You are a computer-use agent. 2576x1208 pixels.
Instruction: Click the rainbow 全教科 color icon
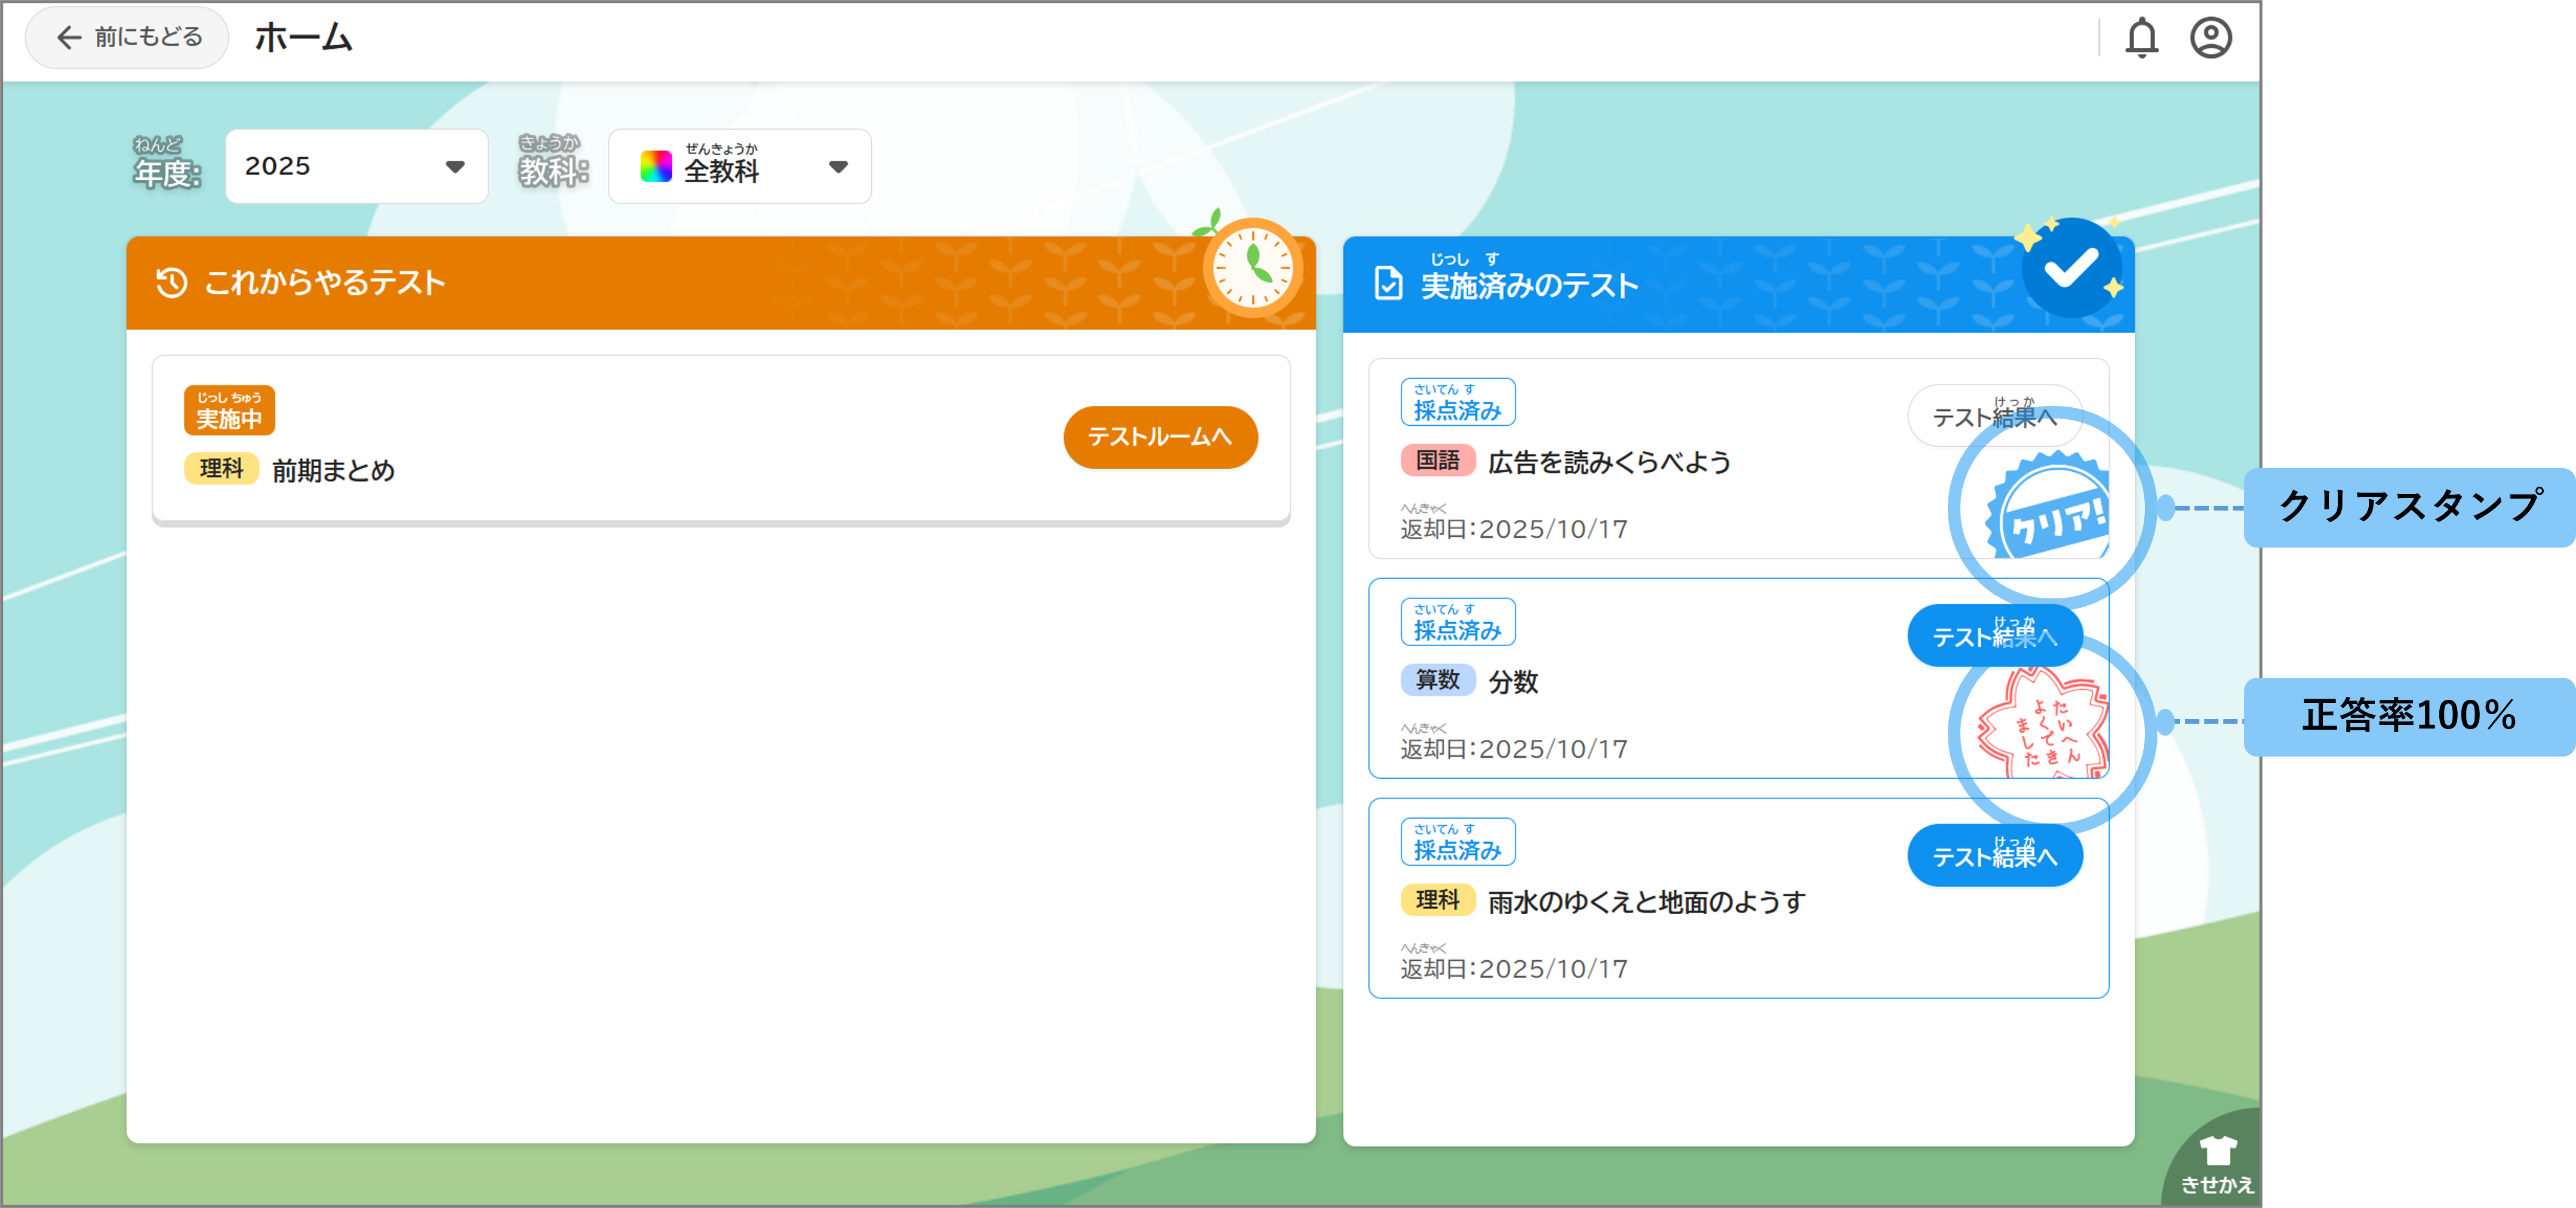pyautogui.click(x=656, y=167)
